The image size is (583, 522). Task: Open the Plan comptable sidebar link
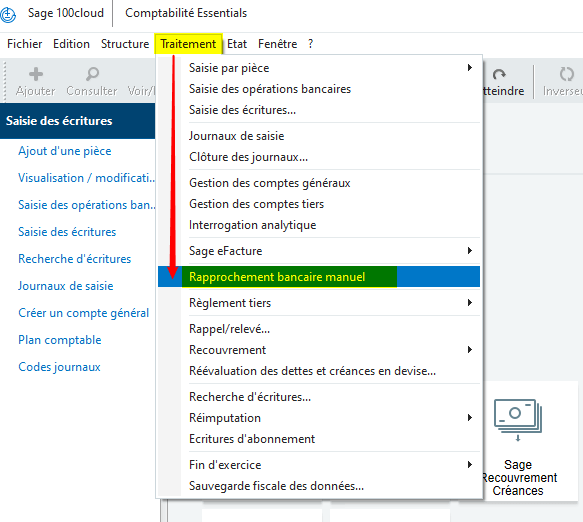click(59, 340)
